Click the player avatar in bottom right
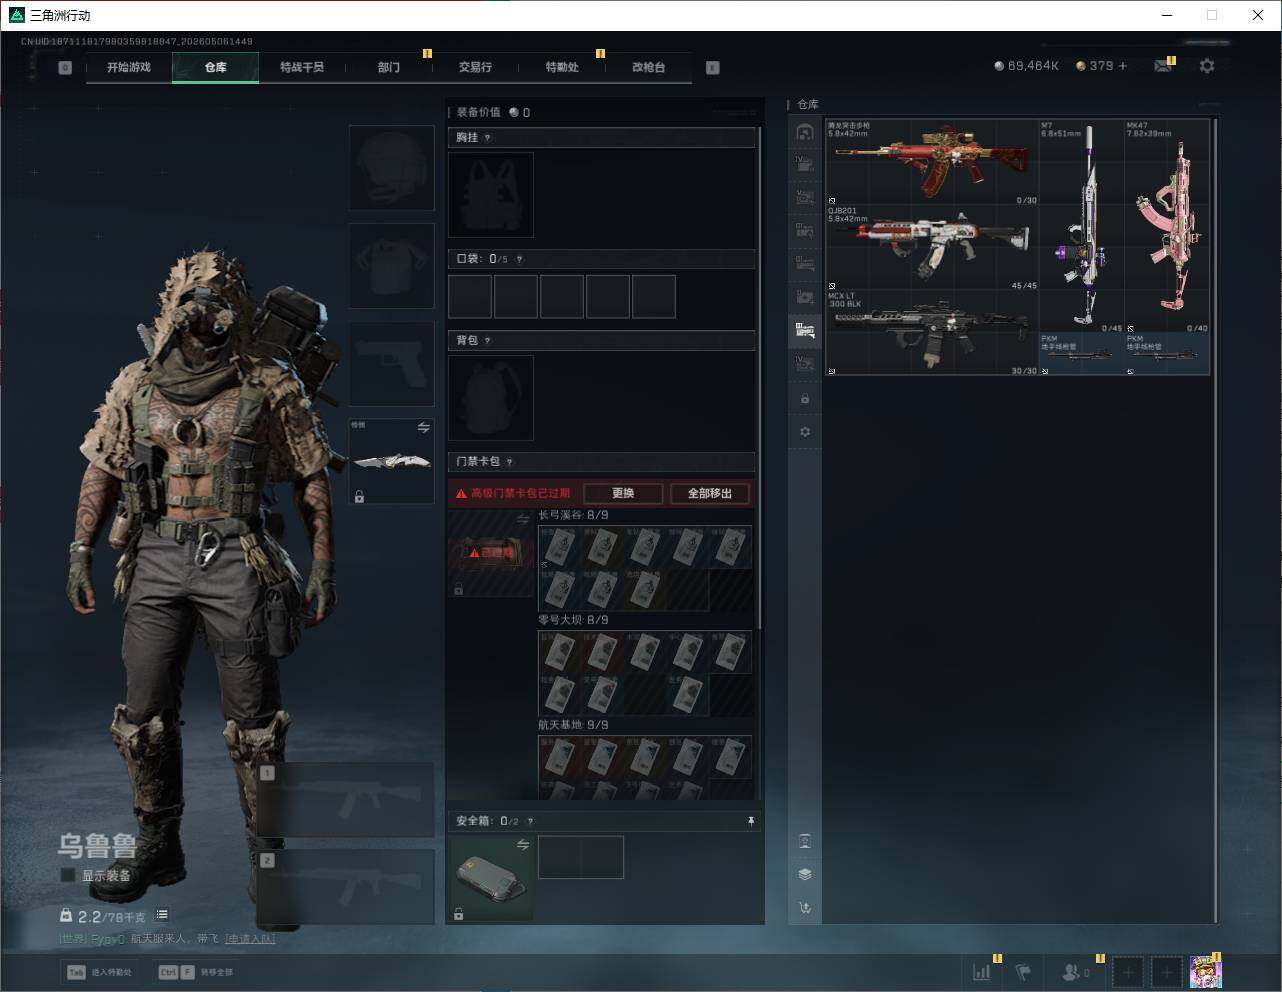The height and width of the screenshot is (992, 1282). pos(1206,971)
